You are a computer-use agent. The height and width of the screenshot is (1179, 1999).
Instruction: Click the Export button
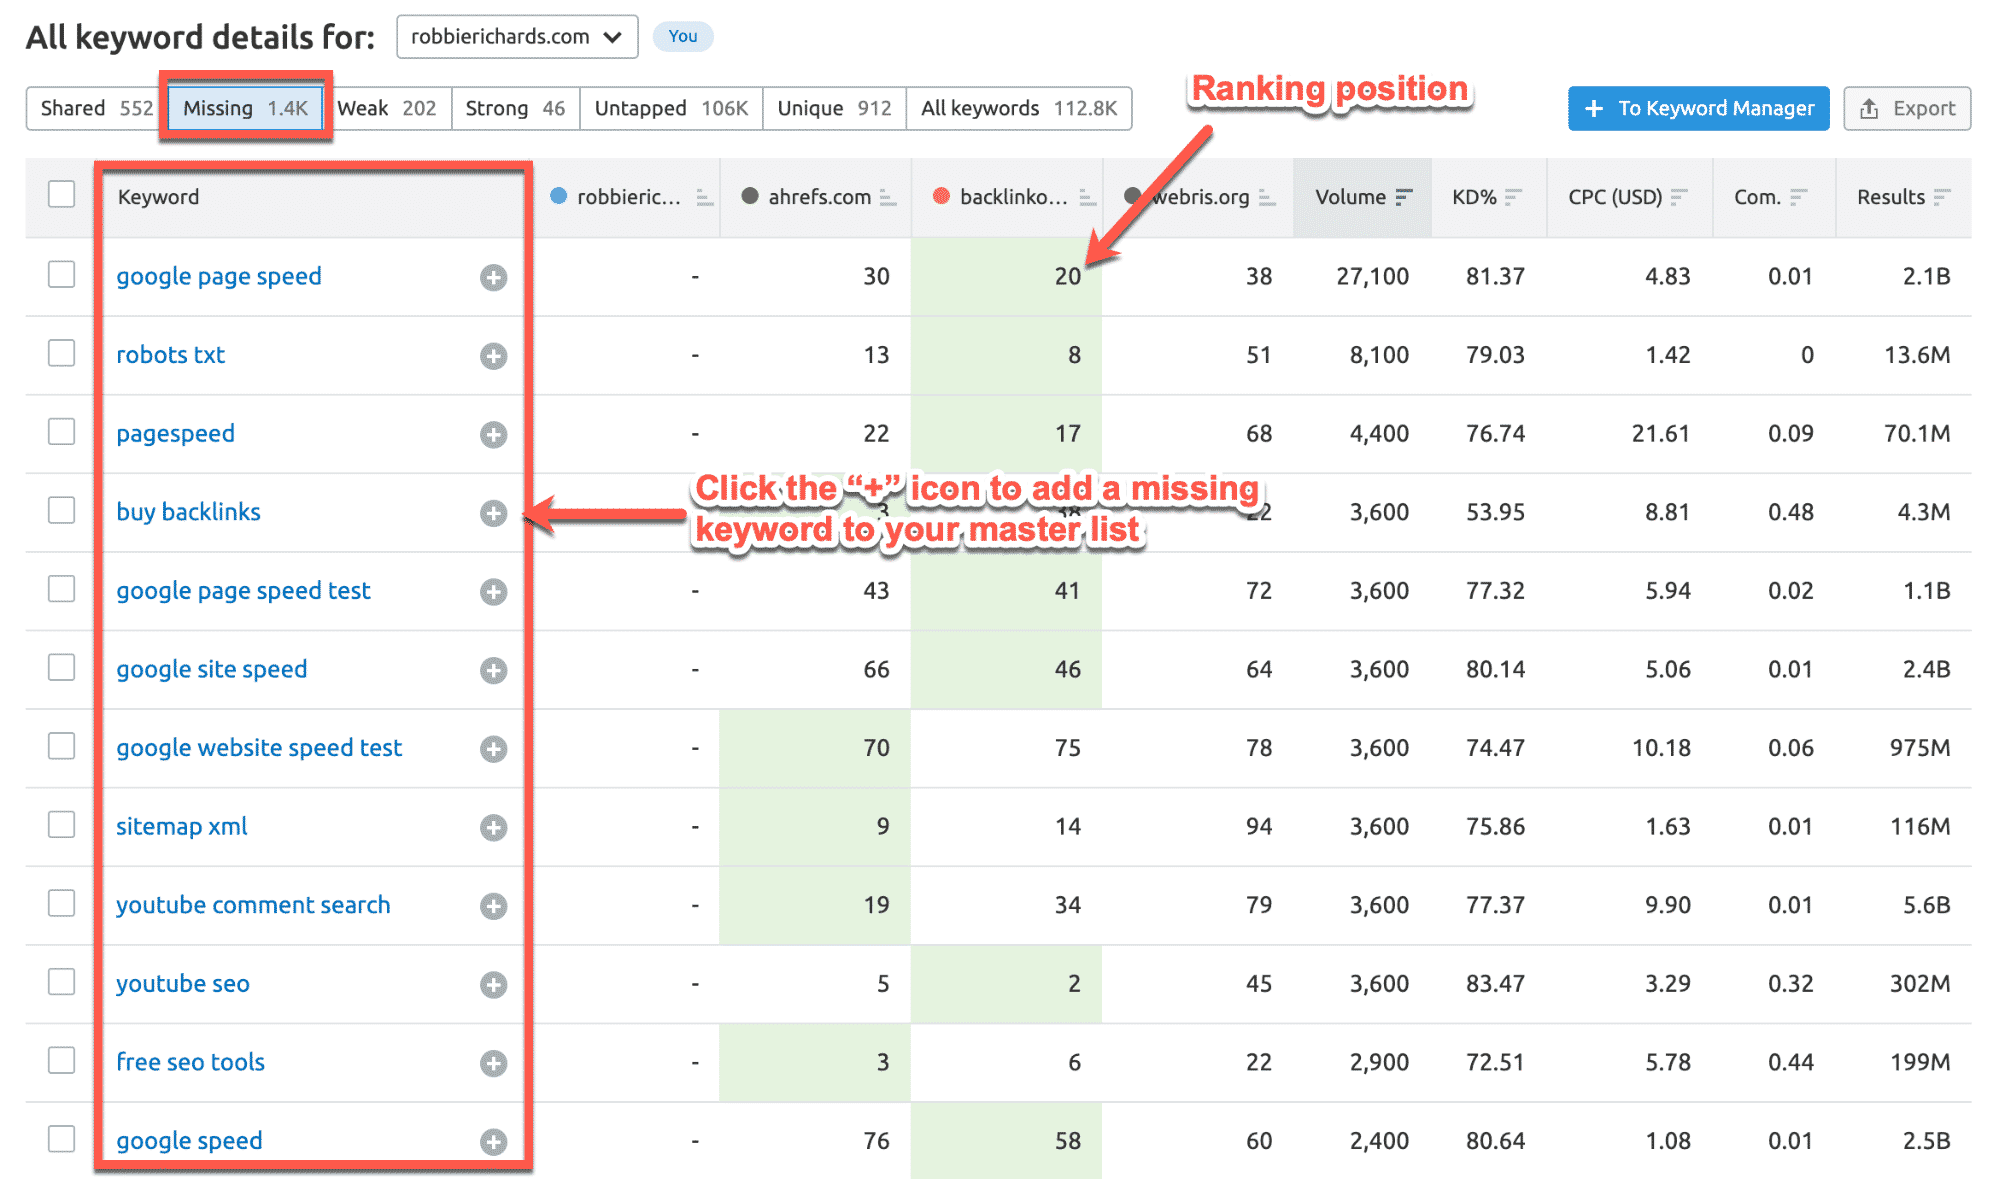tap(1907, 108)
